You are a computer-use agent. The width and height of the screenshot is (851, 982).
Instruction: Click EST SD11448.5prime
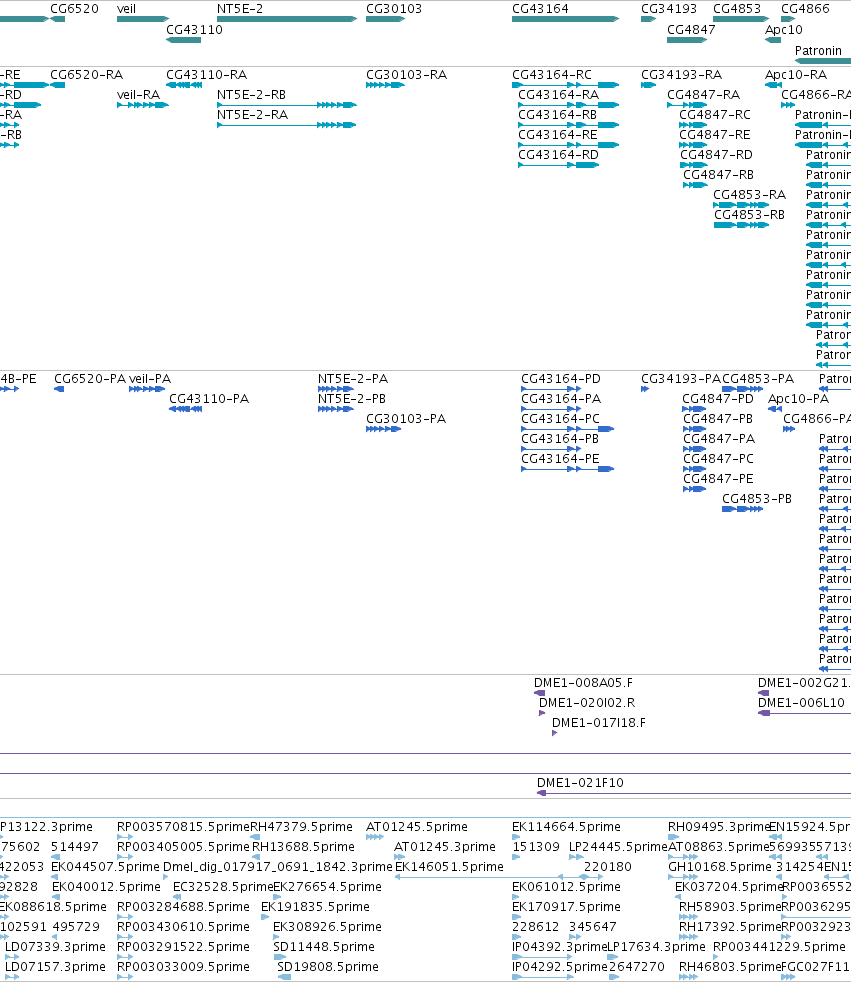point(324,948)
